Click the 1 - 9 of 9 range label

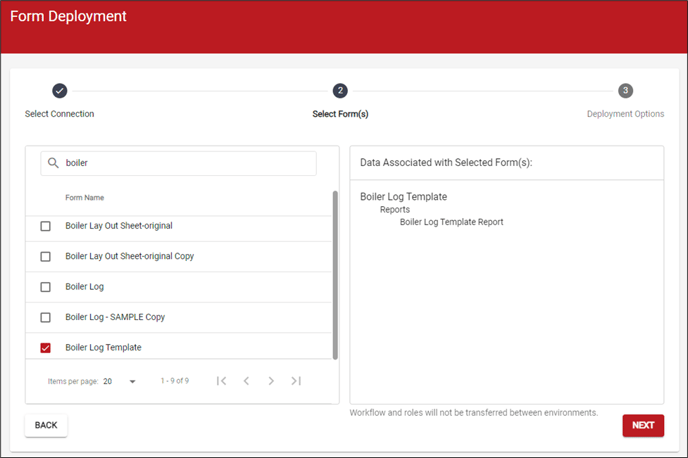click(x=175, y=381)
